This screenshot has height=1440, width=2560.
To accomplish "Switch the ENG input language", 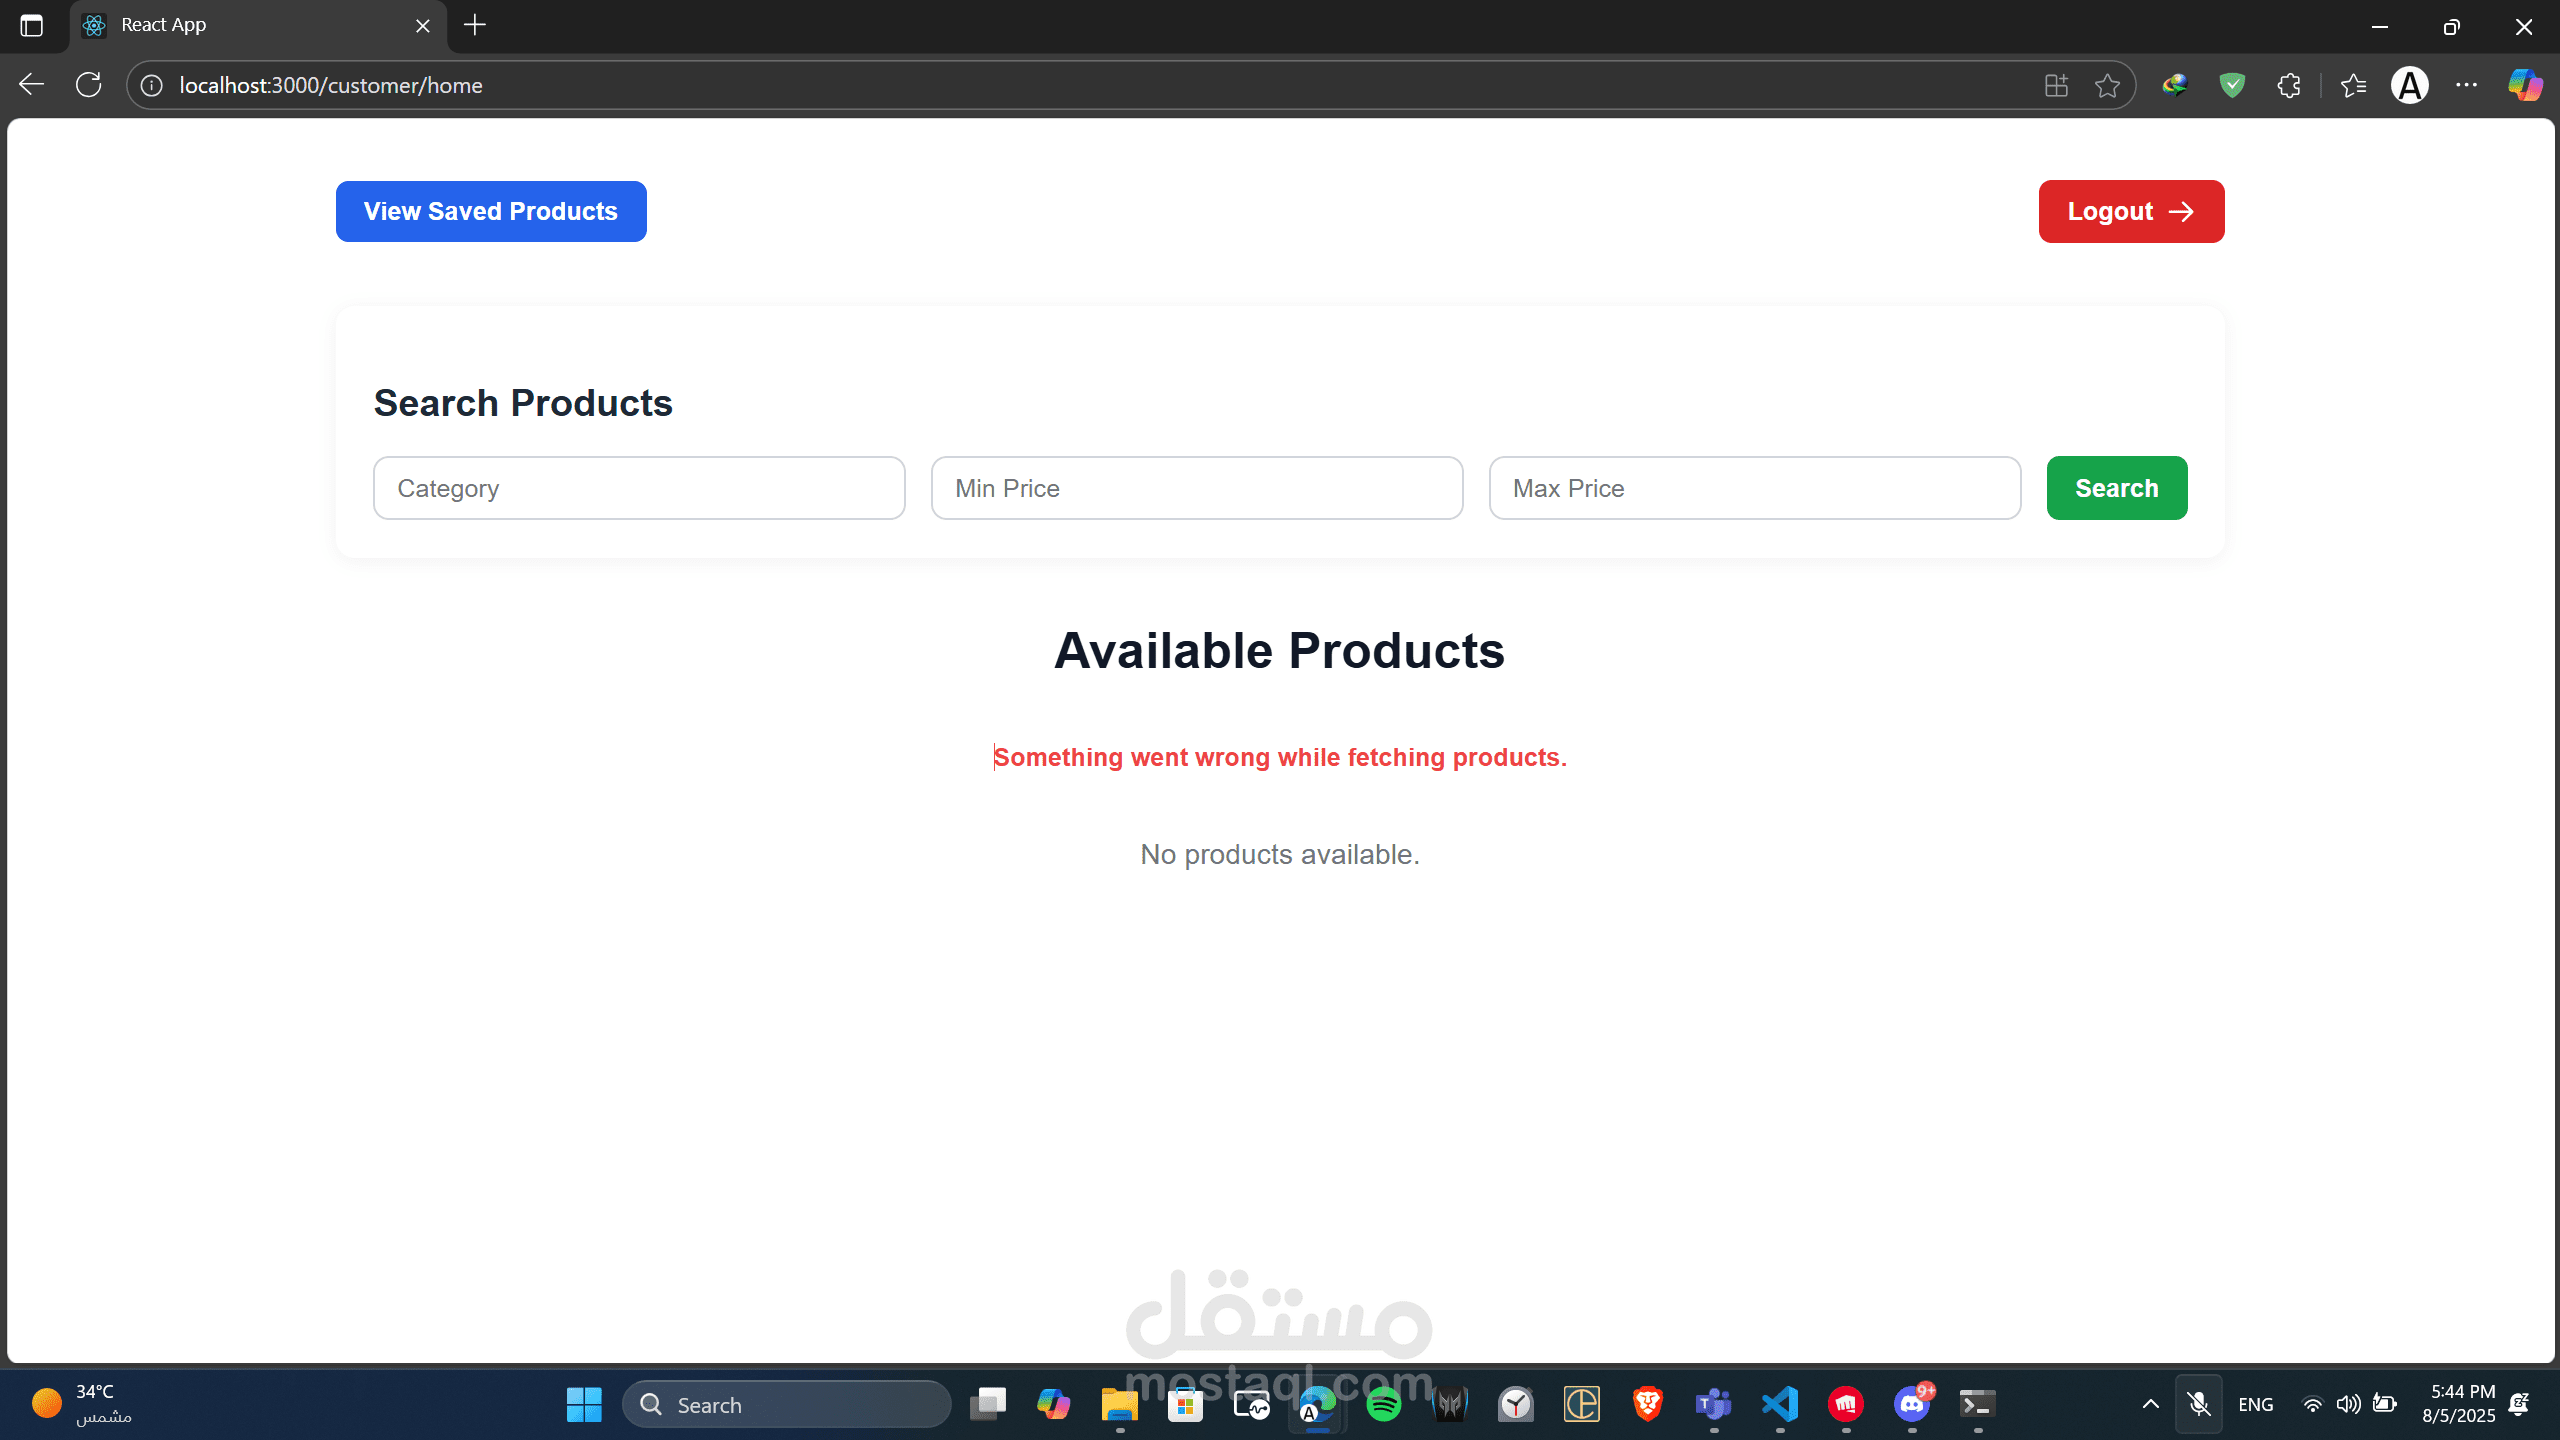I will [x=2256, y=1404].
